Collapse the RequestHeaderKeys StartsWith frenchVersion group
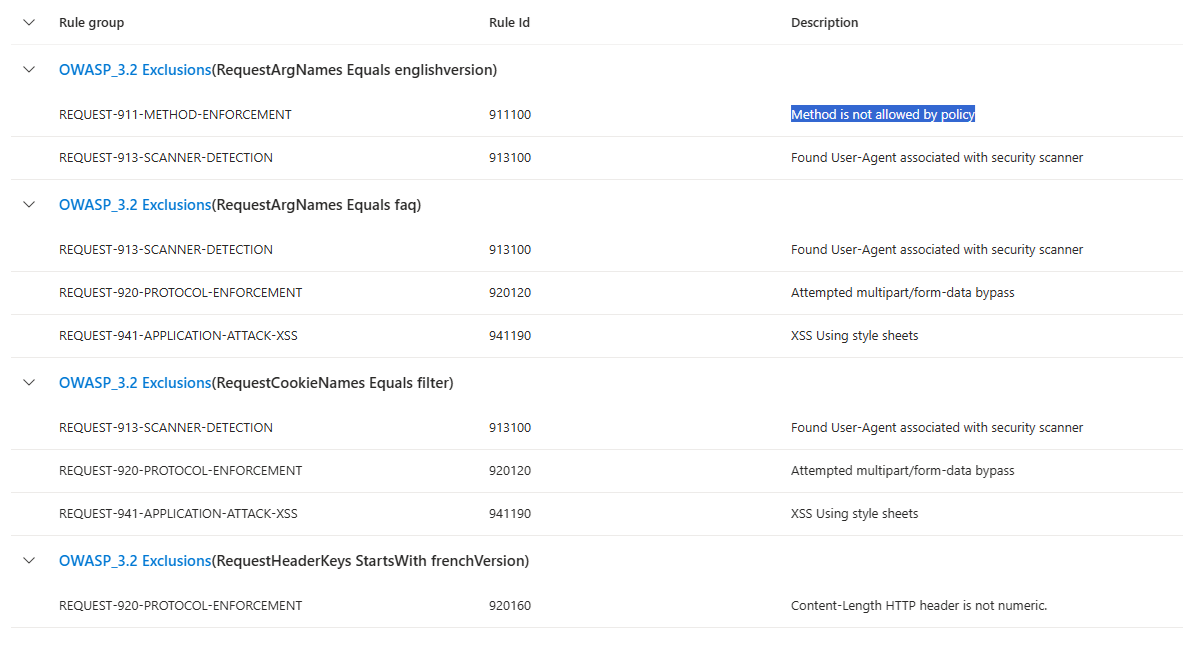This screenshot has width=1183, height=647. (x=29, y=561)
